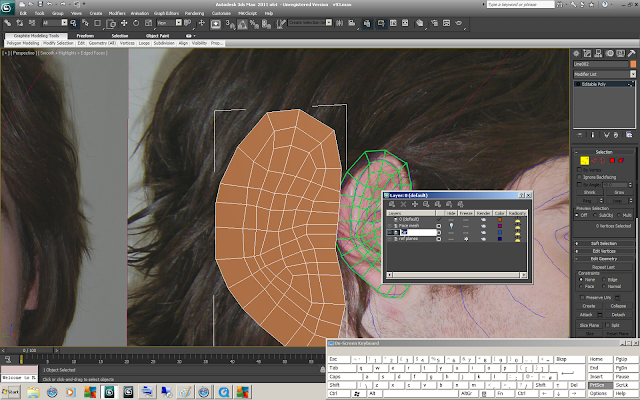Toggle the Preserve UVs checkbox
The image size is (640, 400).
580,295
